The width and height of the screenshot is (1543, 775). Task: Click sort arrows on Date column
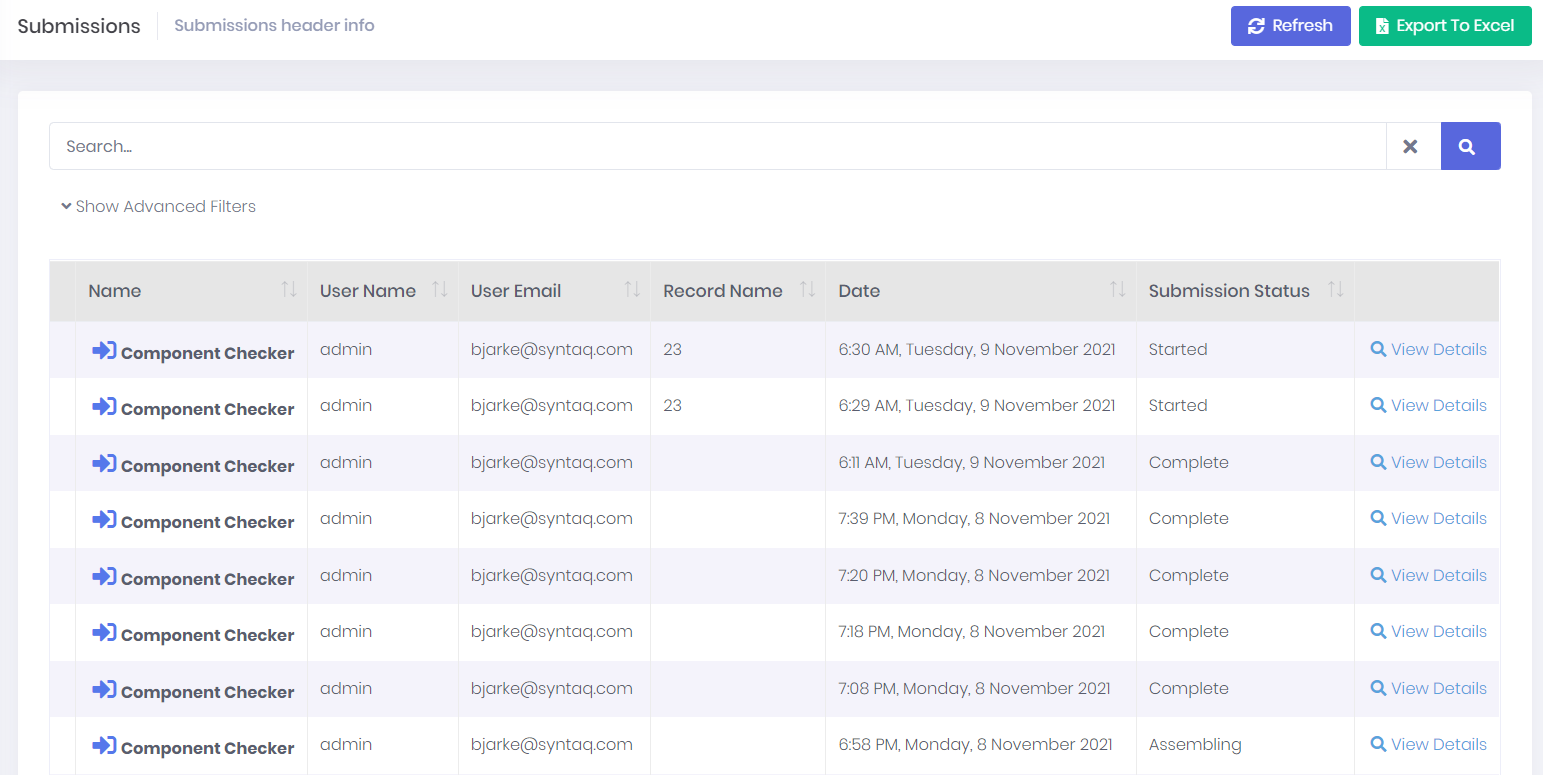1118,290
